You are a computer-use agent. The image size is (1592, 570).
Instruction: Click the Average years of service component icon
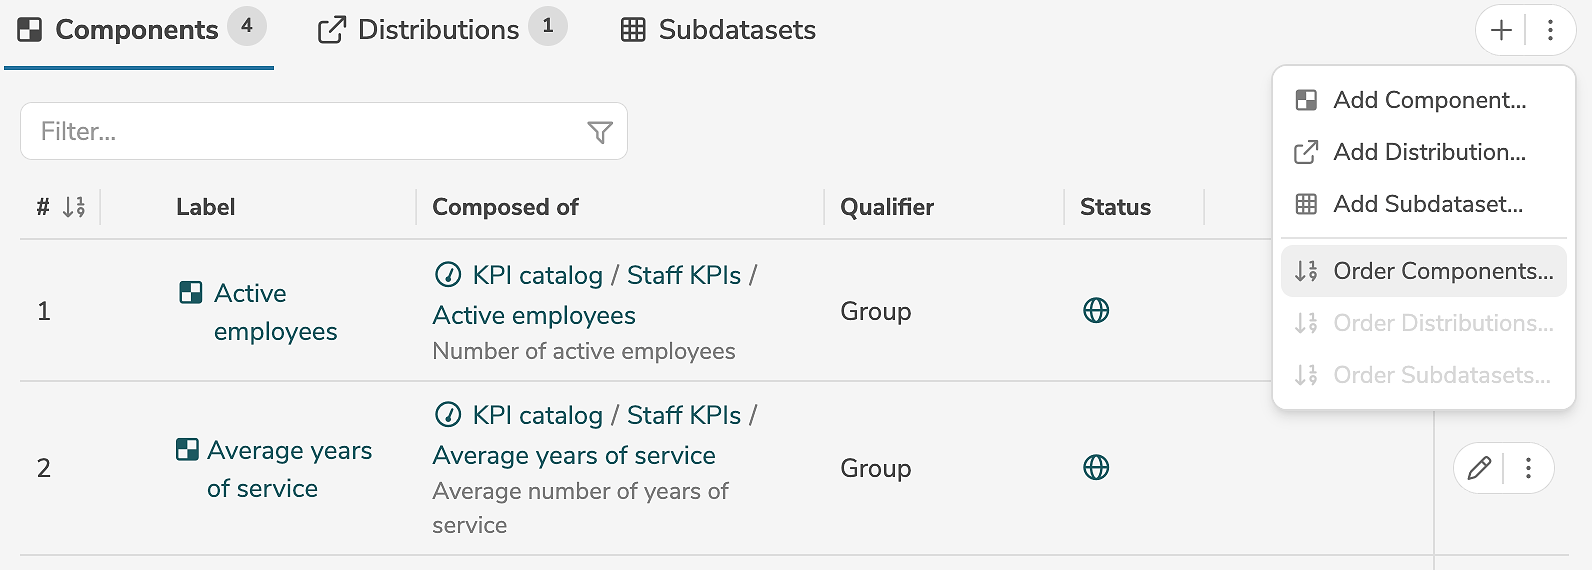(x=187, y=450)
